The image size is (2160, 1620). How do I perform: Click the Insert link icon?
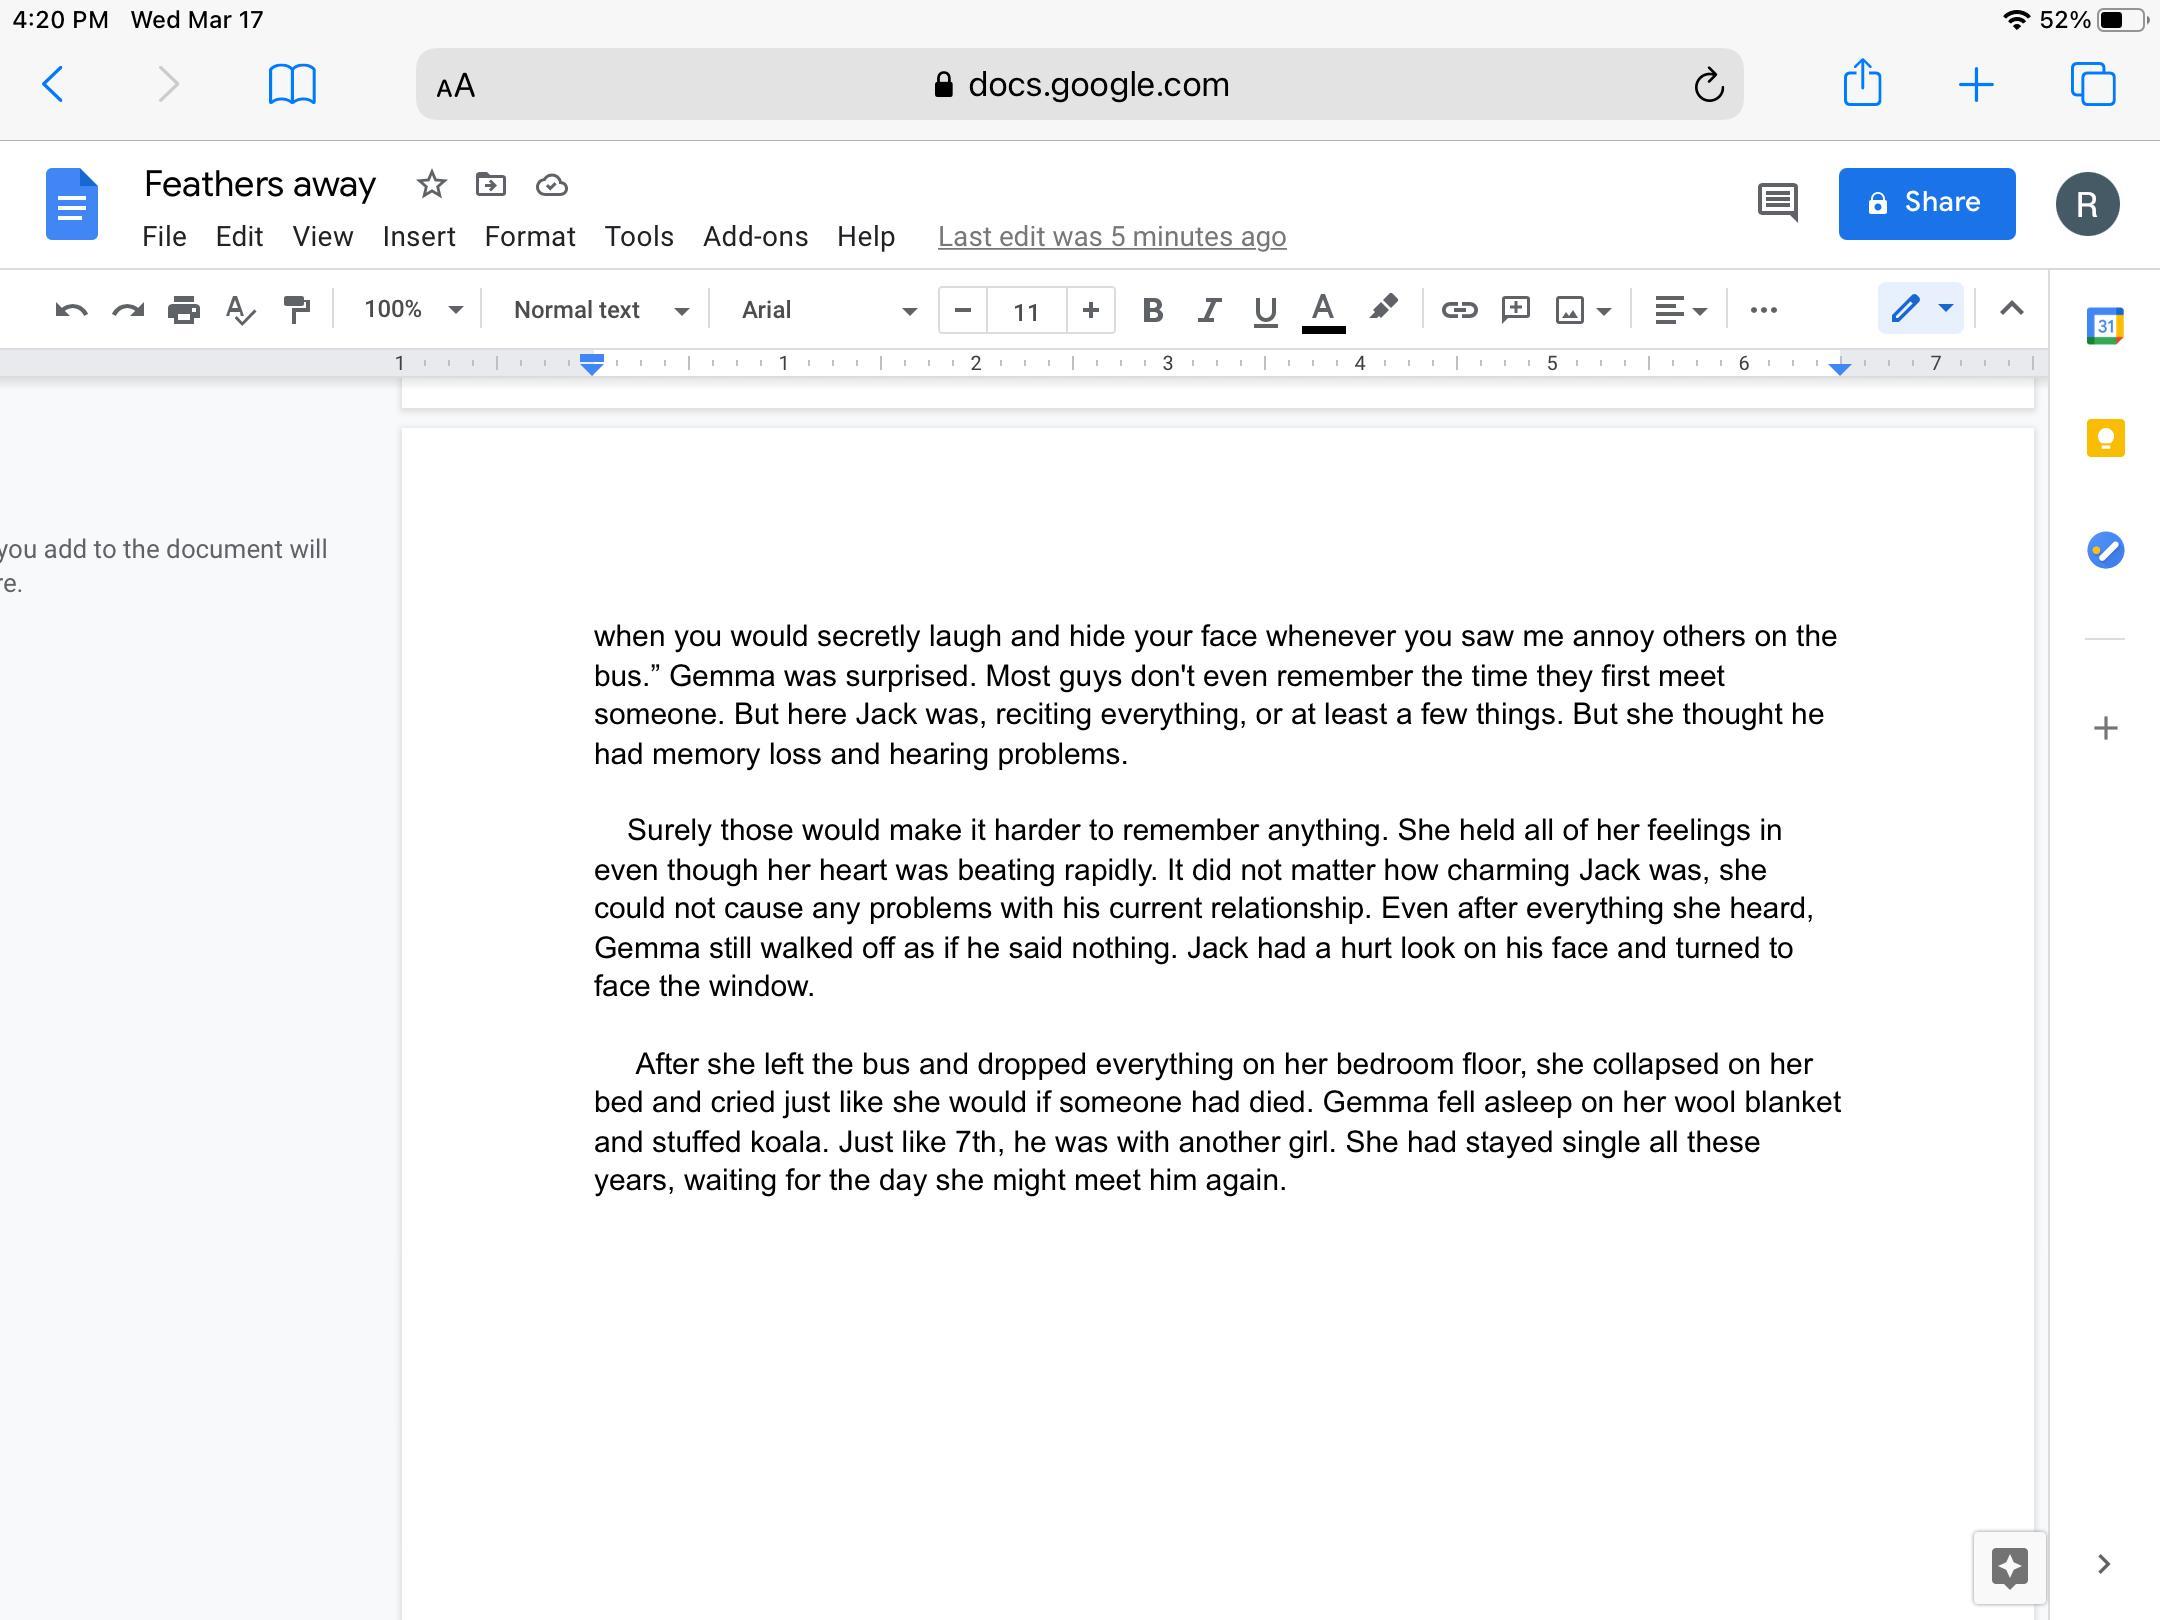coord(1459,310)
